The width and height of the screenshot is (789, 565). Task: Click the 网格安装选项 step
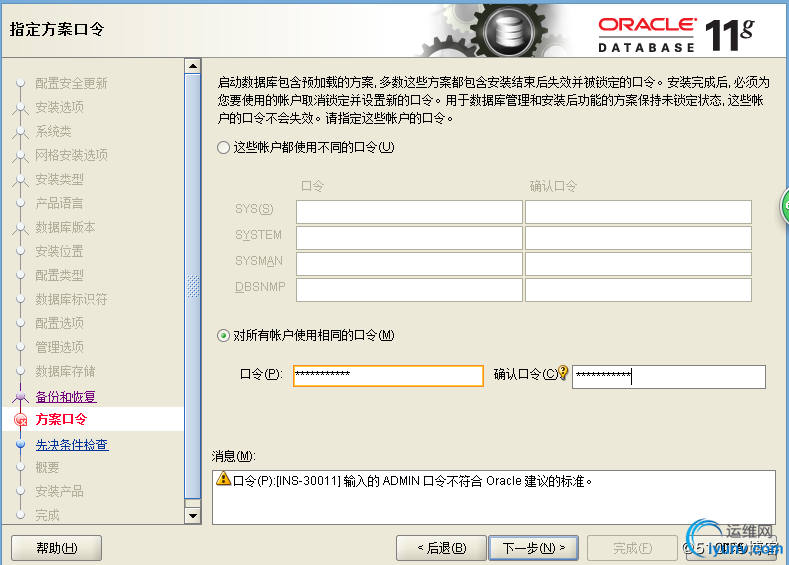tap(71, 155)
